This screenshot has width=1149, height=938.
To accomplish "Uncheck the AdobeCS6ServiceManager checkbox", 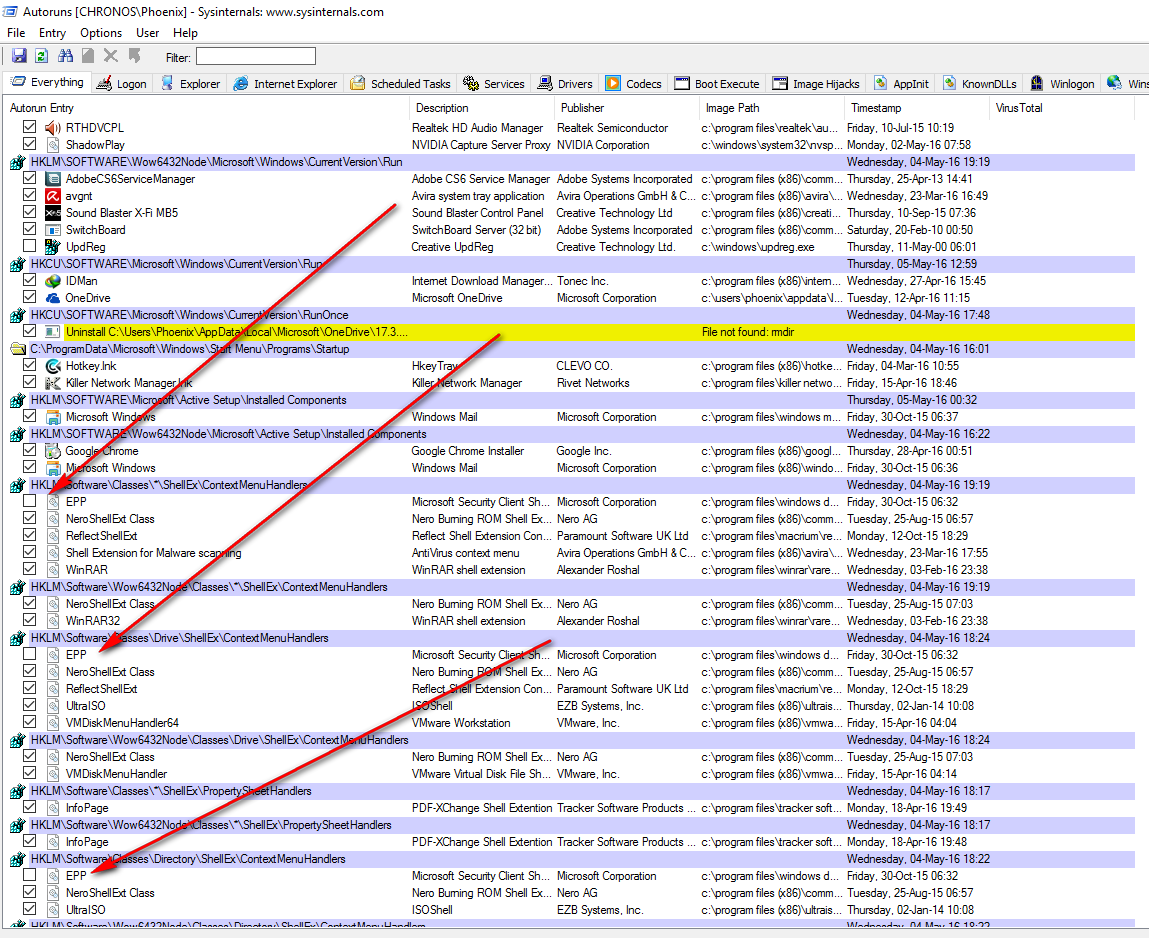I will pyautogui.click(x=29, y=178).
